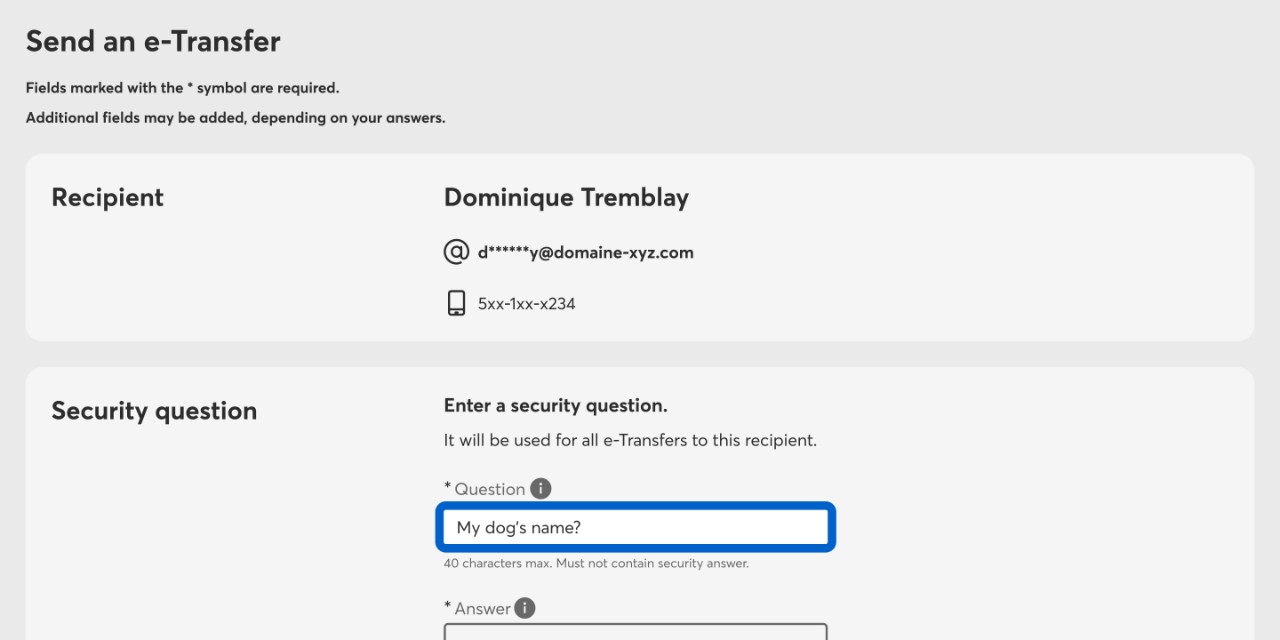
Task: Click the 'Recipient' section heading
Action: coord(107,198)
